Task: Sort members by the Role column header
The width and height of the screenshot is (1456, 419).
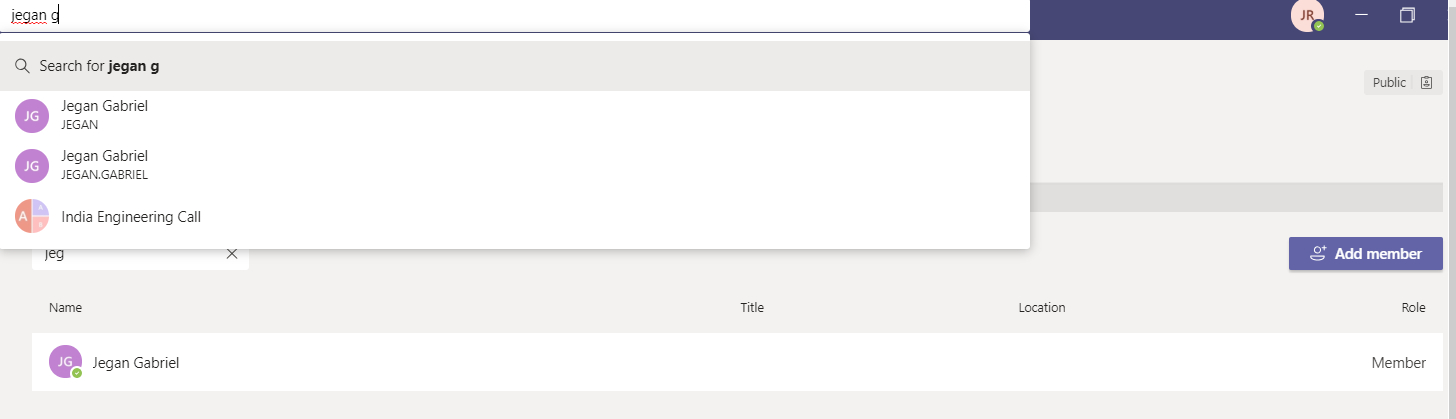Action: point(1413,308)
